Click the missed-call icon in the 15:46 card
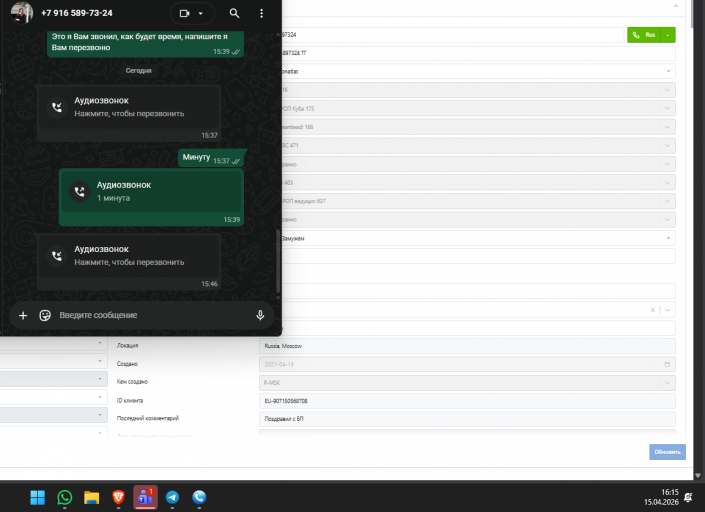The image size is (705, 512). click(57, 256)
